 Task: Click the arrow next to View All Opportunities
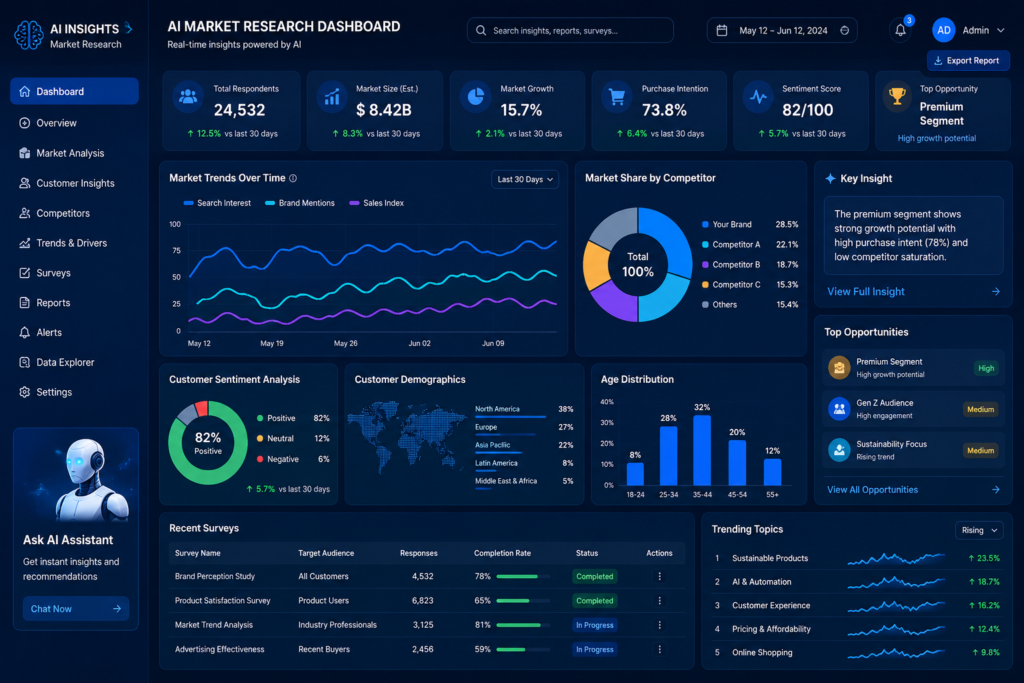point(996,490)
